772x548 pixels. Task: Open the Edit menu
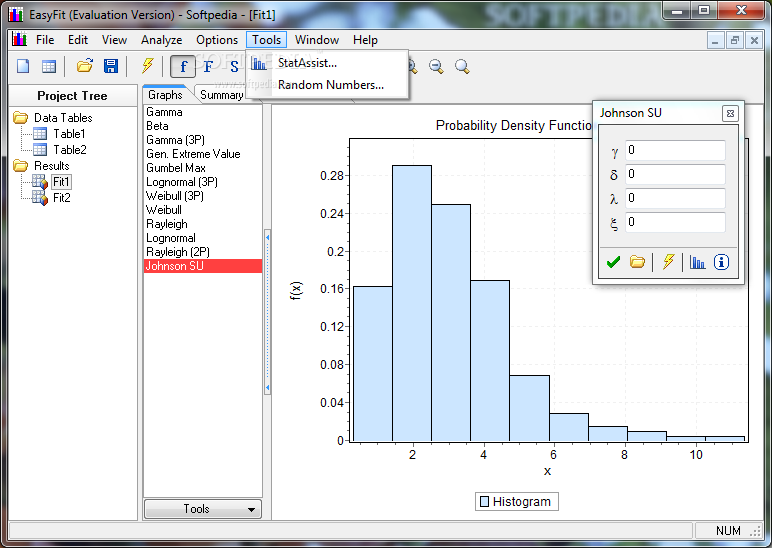point(78,40)
